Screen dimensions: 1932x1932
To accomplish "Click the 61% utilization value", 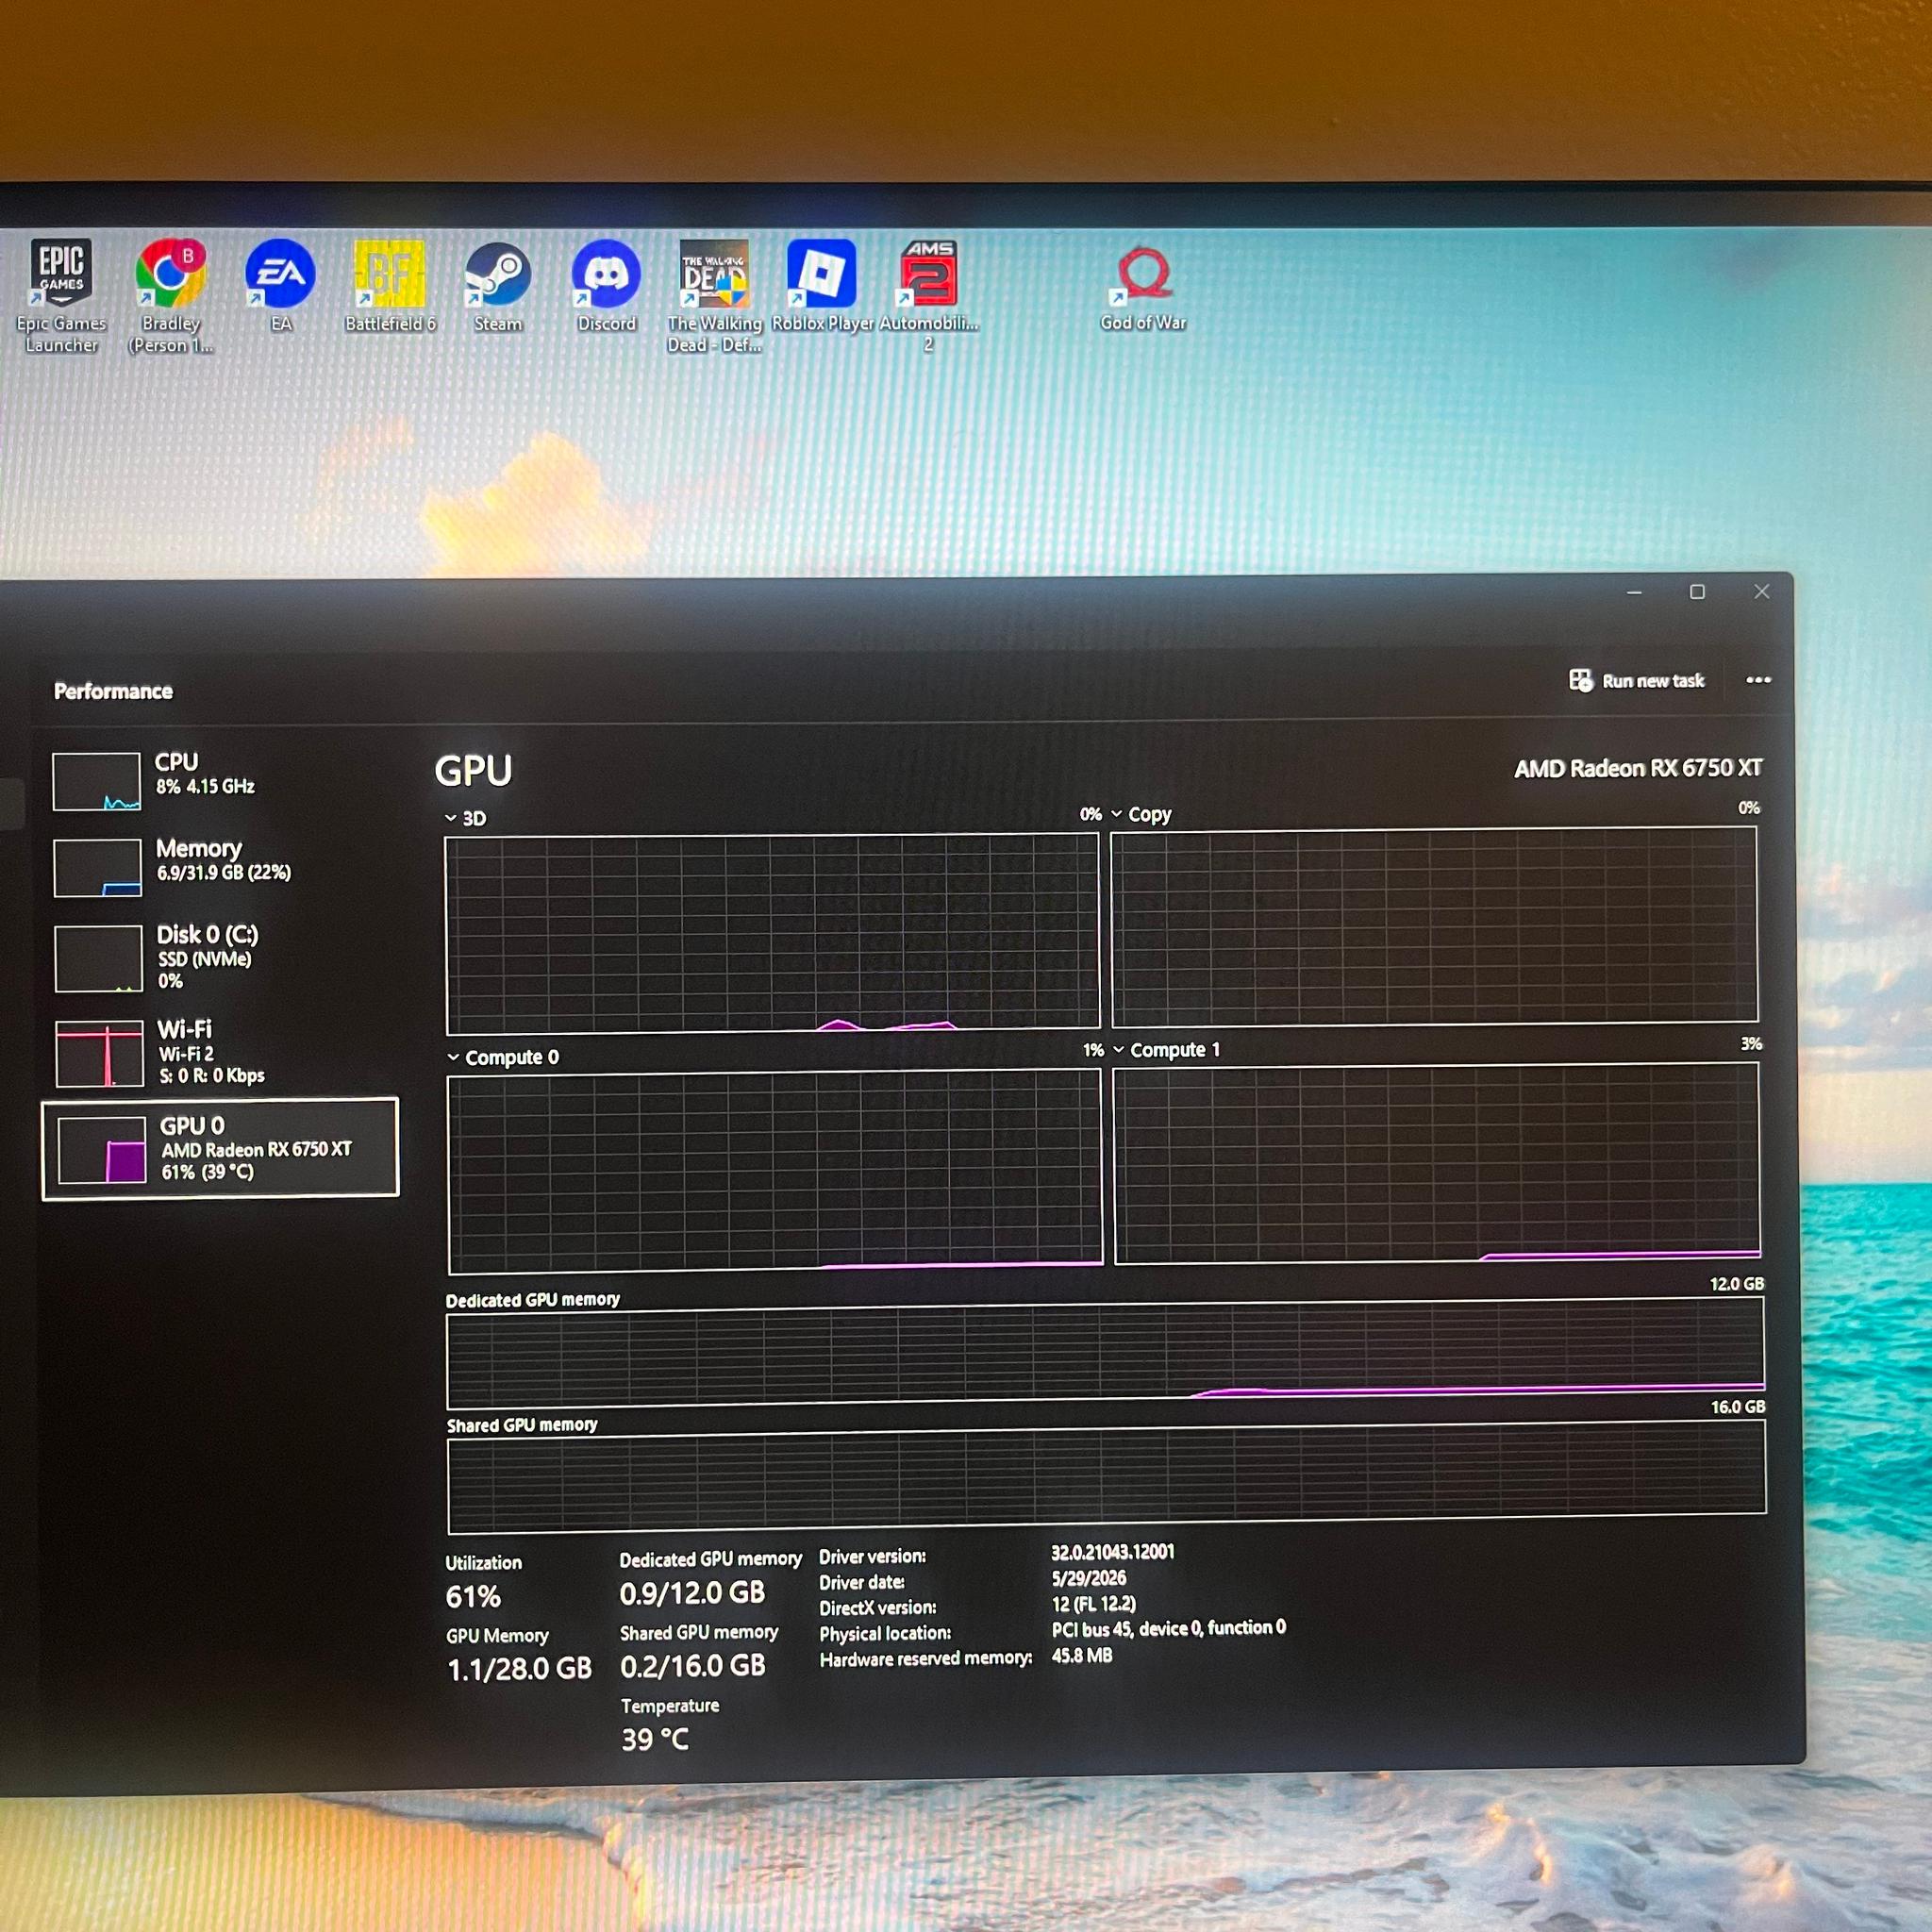I will tap(473, 1597).
